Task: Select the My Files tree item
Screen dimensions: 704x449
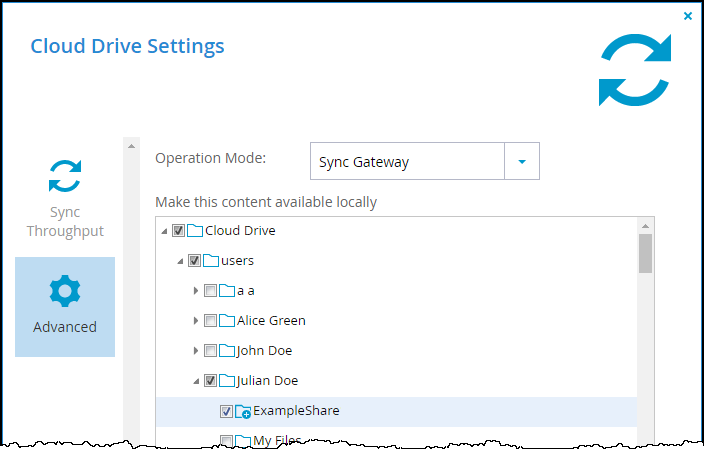Action: [x=277, y=440]
